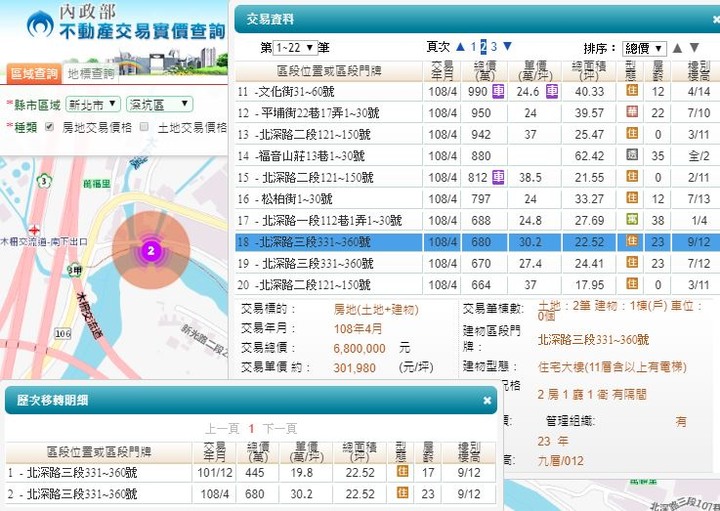Click 總價 column header in 交易資料
Image resolution: width=720 pixels, height=511 pixels.
click(x=484, y=71)
